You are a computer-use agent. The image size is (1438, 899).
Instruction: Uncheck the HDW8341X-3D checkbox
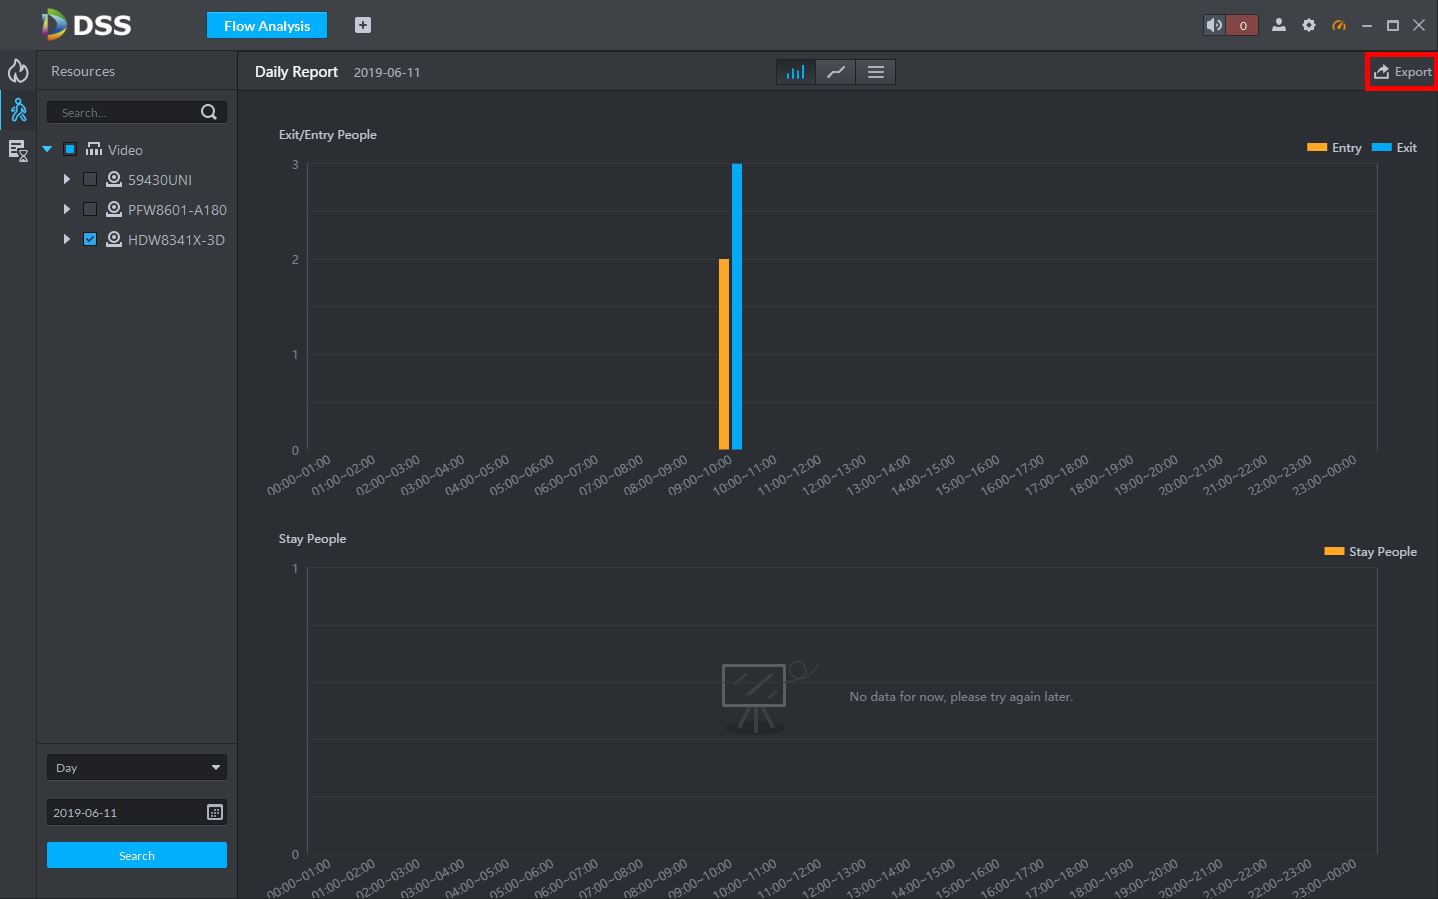click(90, 240)
